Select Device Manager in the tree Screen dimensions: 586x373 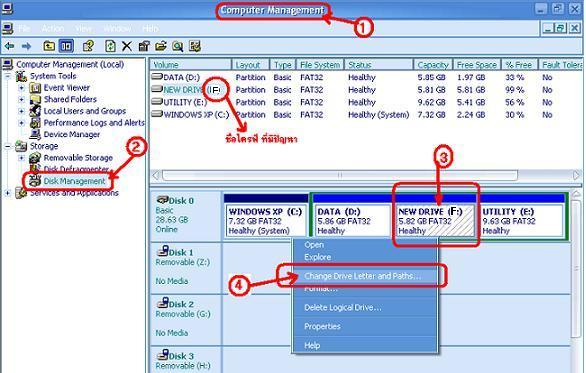[71, 134]
